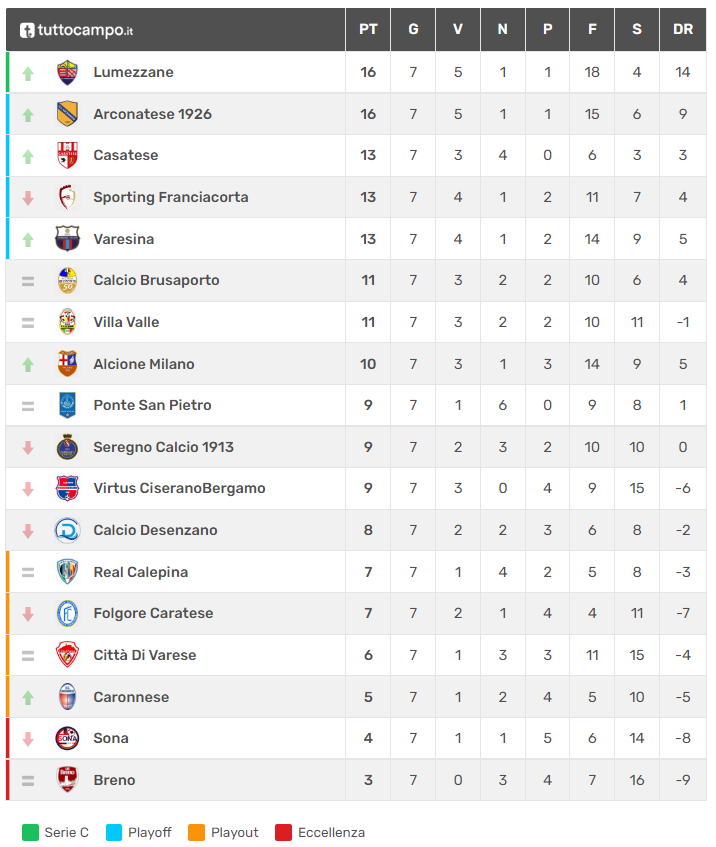Click the Sona club crest
This screenshot has height=847, width=716.
coord(67,738)
